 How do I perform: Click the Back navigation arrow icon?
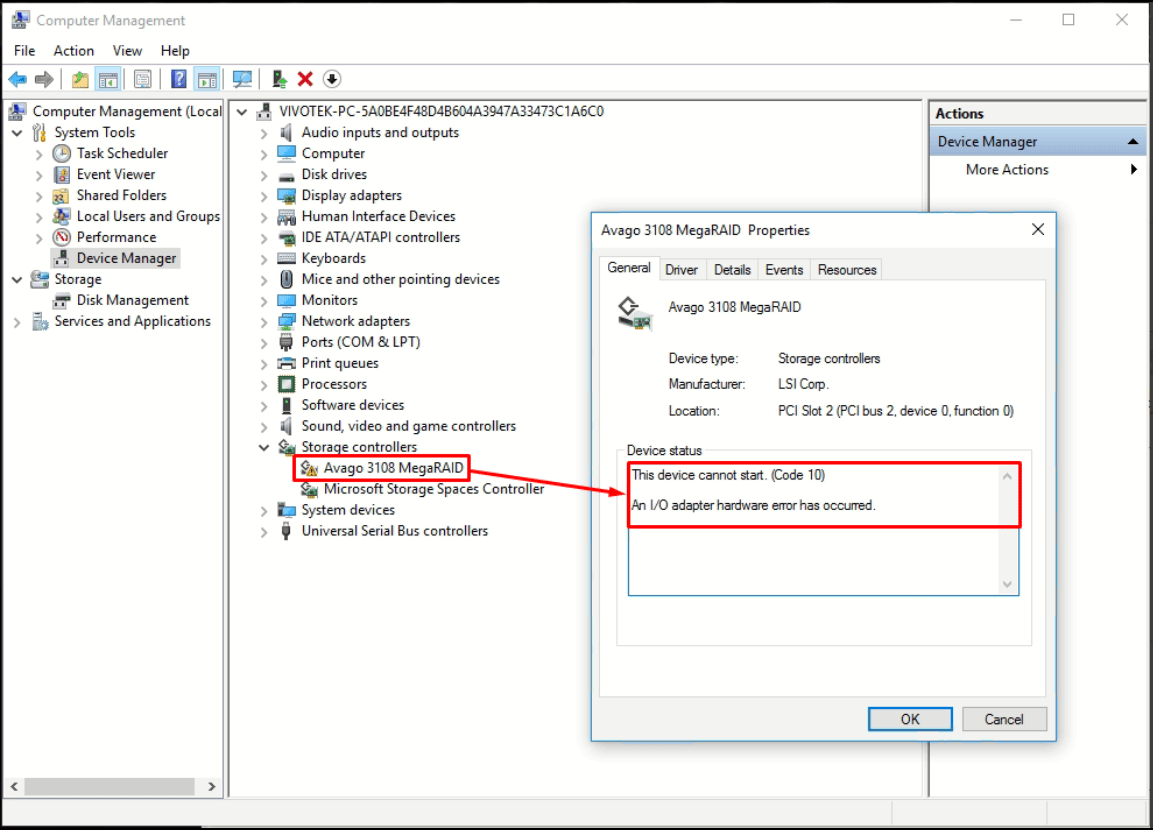coord(17,79)
